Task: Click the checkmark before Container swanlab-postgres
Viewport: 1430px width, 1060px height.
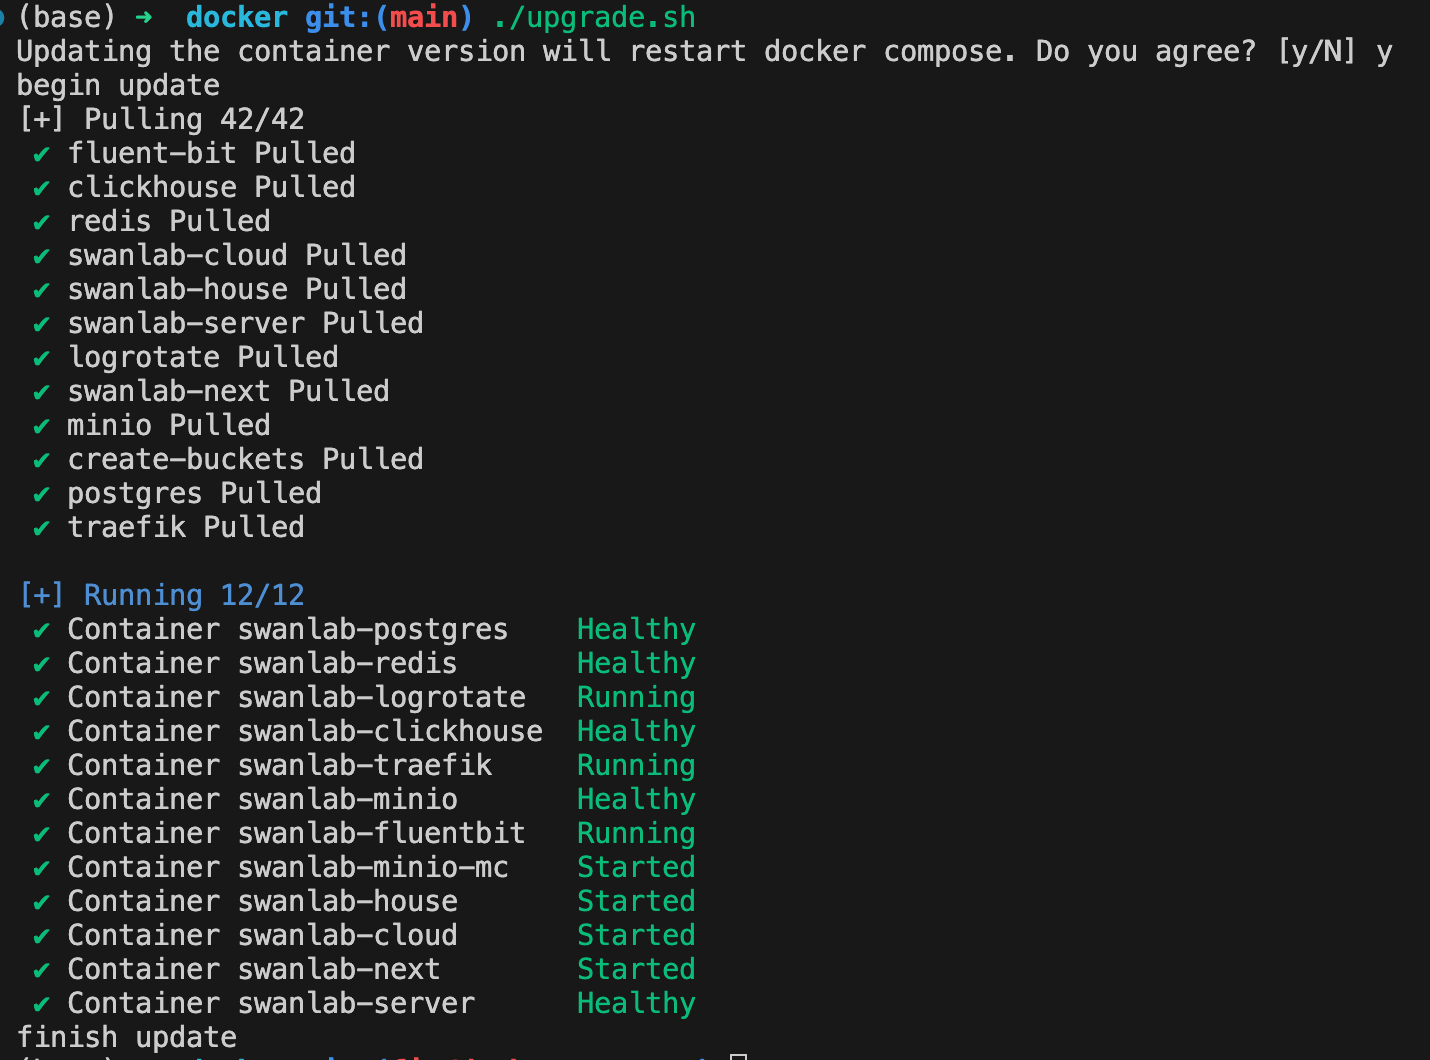Action: point(42,631)
